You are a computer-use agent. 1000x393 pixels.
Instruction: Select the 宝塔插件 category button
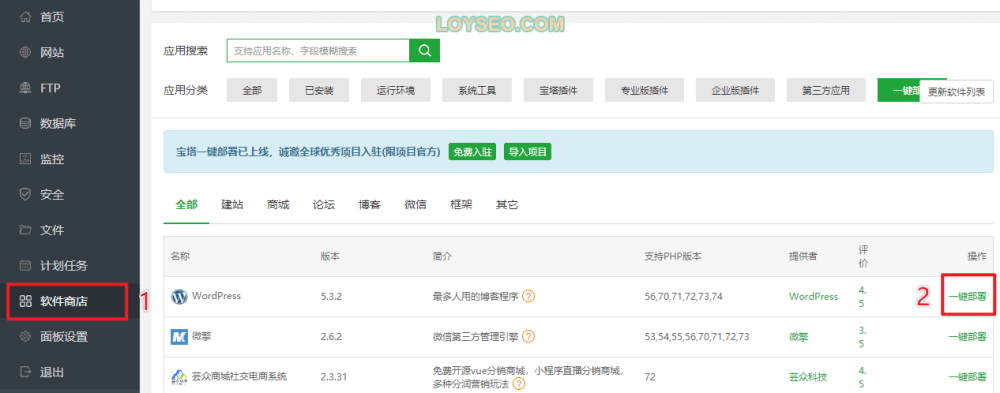click(x=559, y=91)
